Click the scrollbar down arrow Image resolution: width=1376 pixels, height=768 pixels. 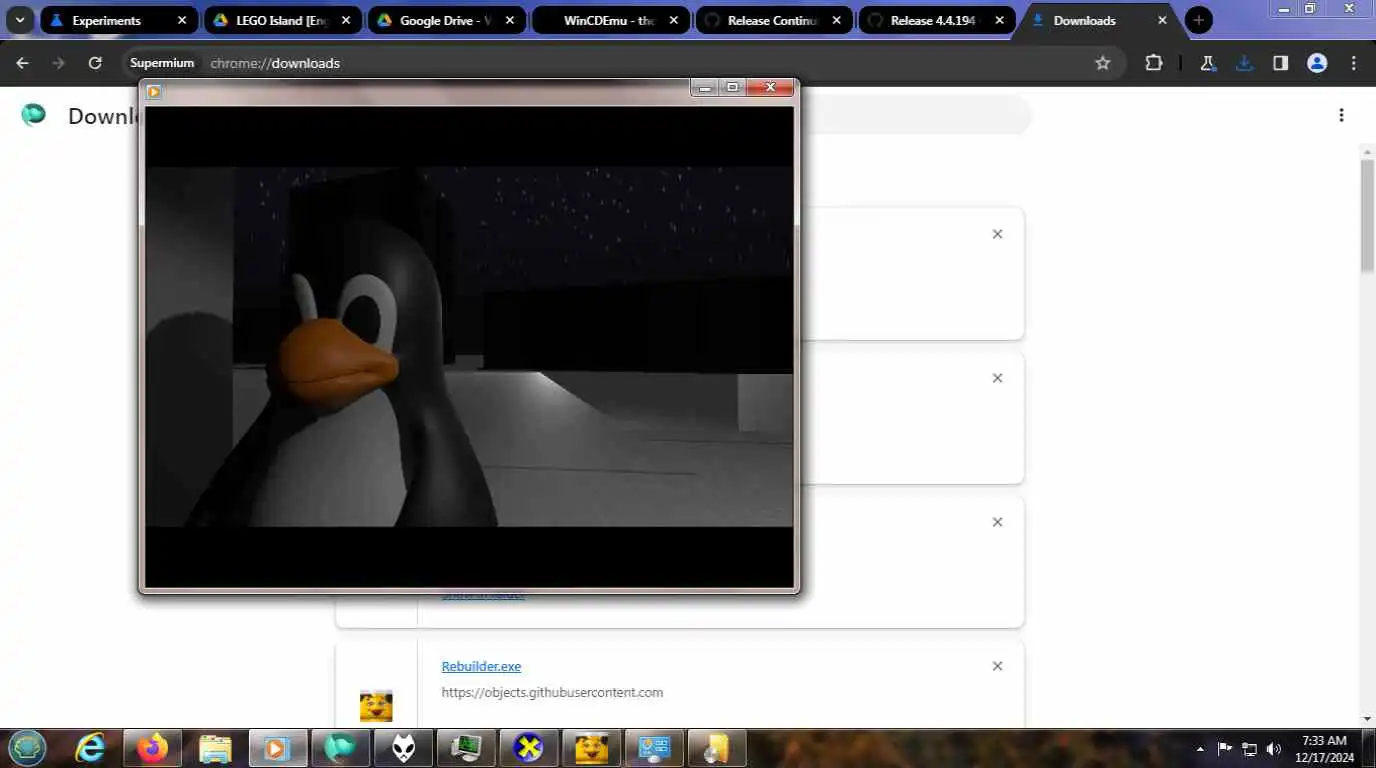[x=1367, y=719]
